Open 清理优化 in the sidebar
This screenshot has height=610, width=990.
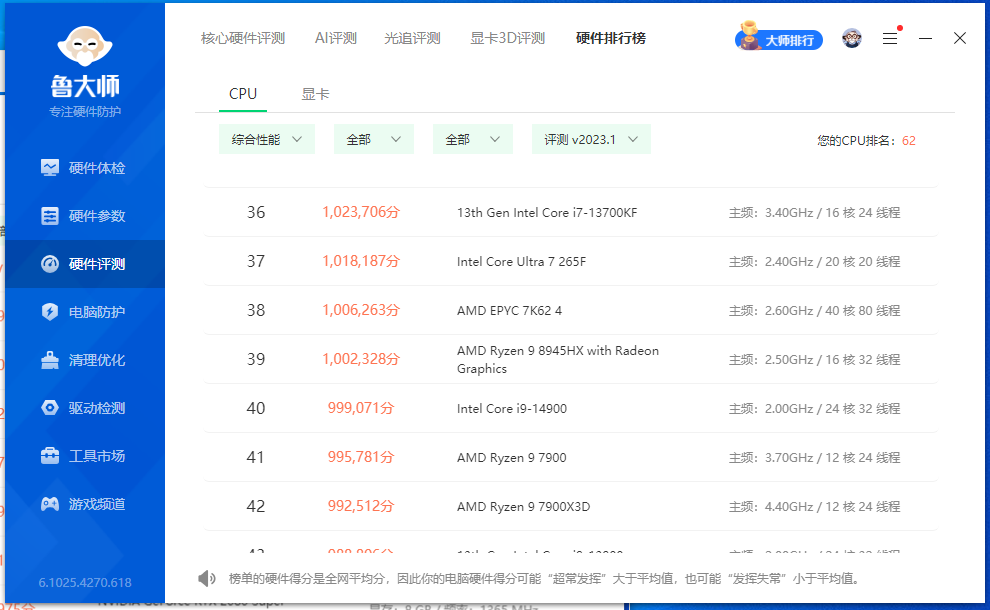(x=85, y=360)
